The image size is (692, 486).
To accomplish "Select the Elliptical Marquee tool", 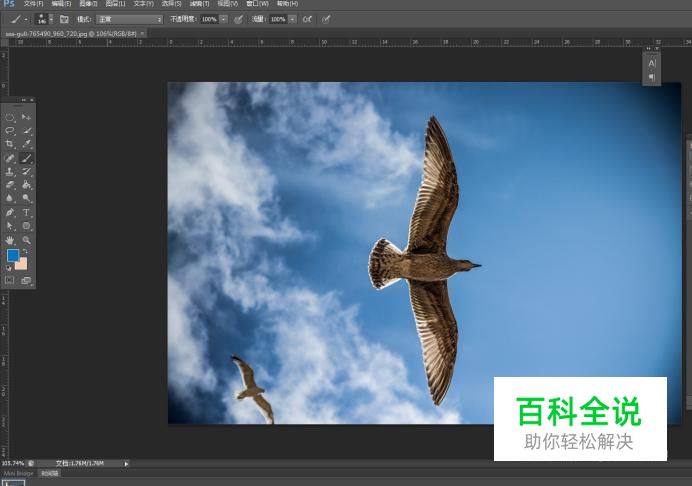I will click(x=10, y=117).
